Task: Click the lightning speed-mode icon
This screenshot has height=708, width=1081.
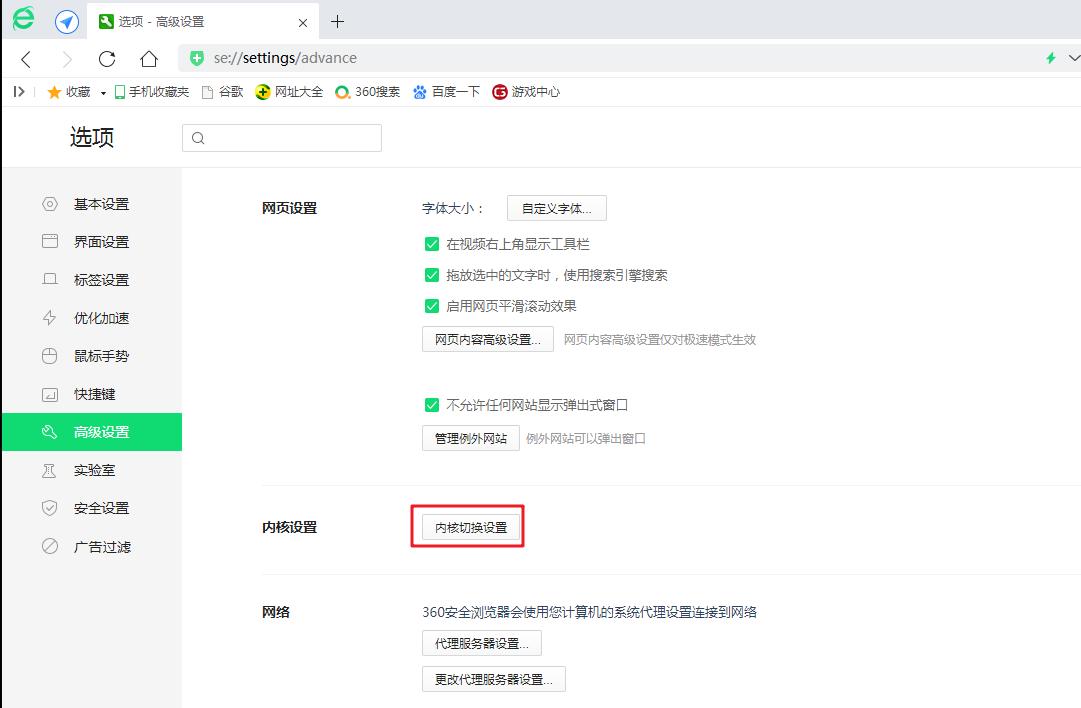Action: [x=1049, y=58]
